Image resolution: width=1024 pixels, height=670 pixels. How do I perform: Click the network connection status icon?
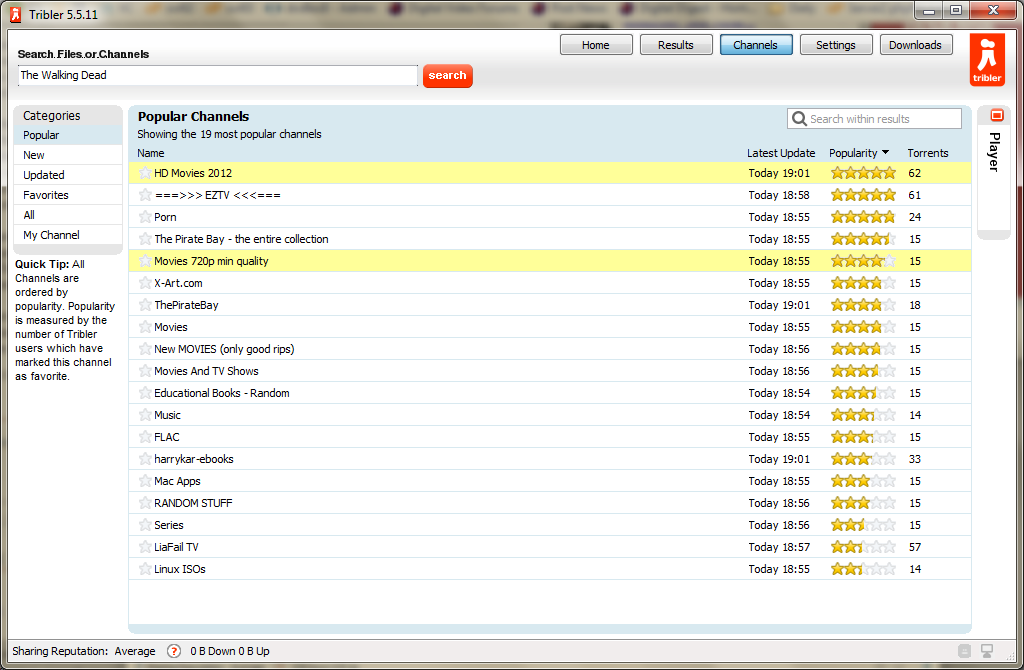pyautogui.click(x=987, y=651)
